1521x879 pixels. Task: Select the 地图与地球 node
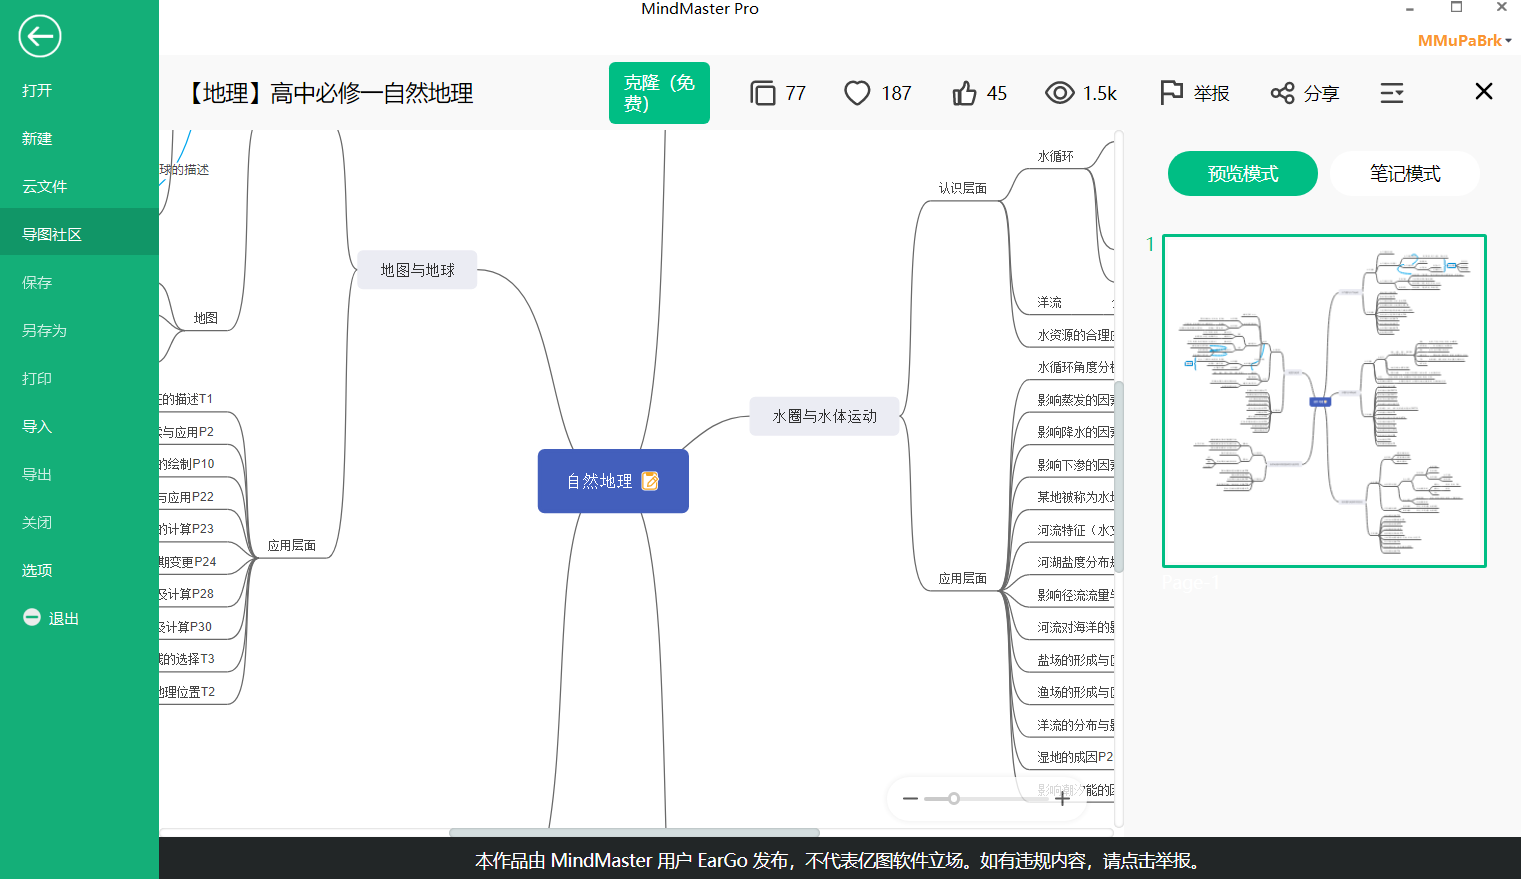(x=417, y=270)
